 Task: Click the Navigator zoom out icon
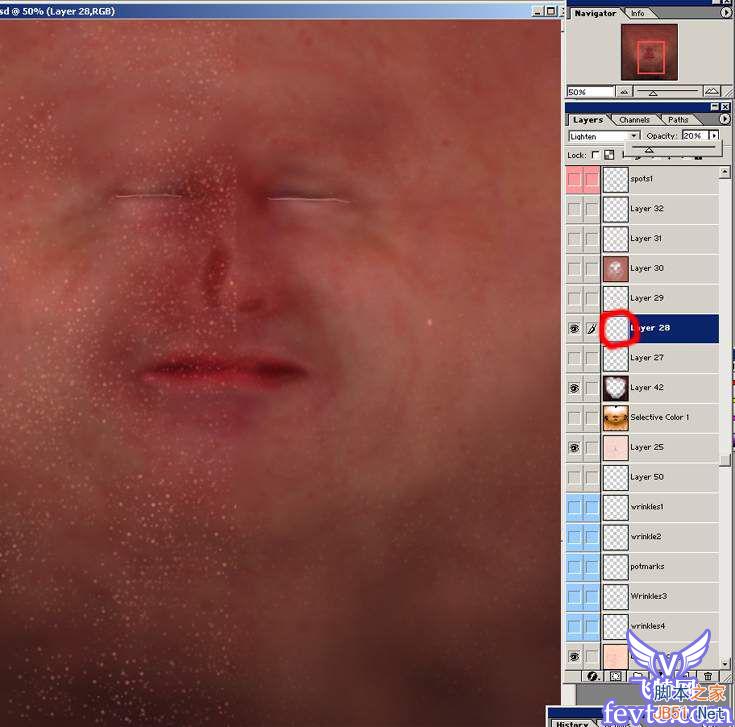pyautogui.click(x=624, y=92)
